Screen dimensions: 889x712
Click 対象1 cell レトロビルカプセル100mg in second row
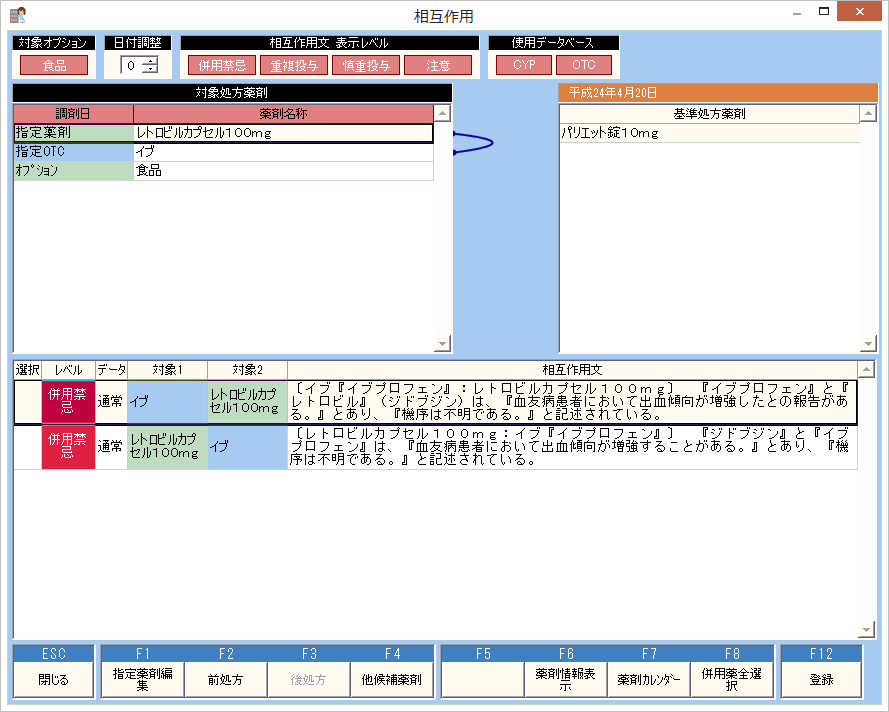[x=167, y=447]
